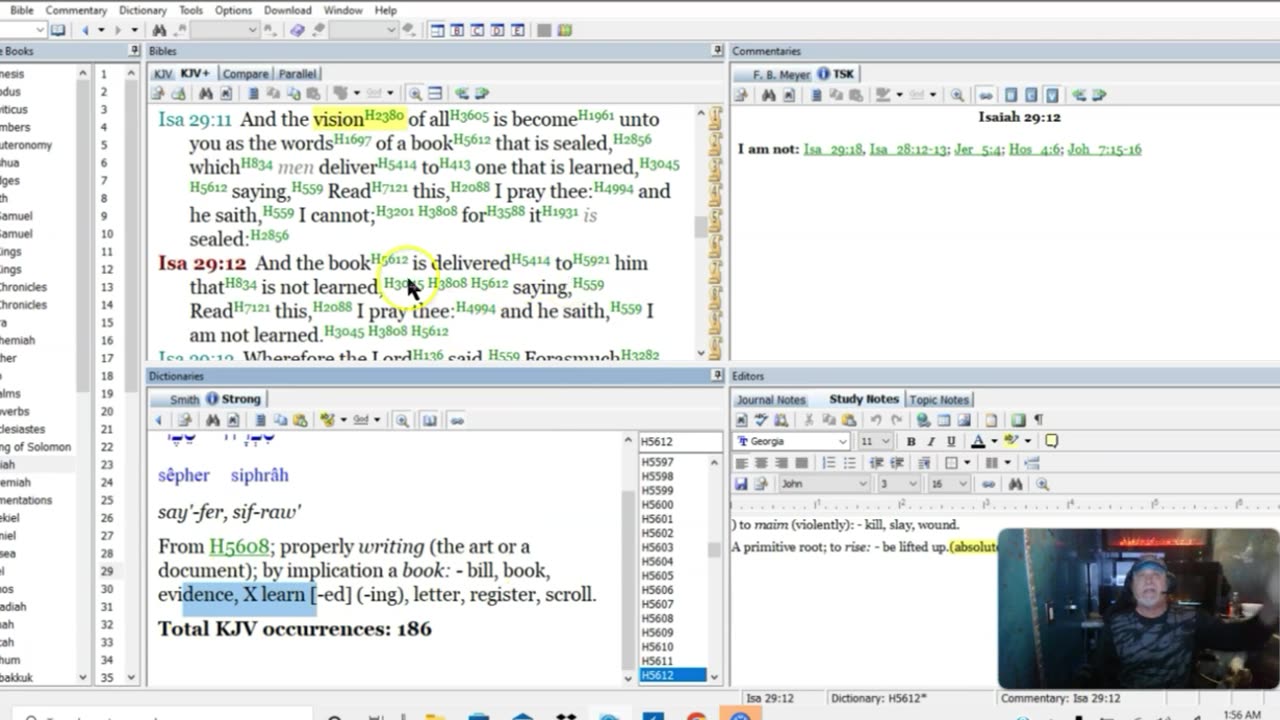
Task: Click the back navigation arrow in the main toolbar
Action: [85, 31]
